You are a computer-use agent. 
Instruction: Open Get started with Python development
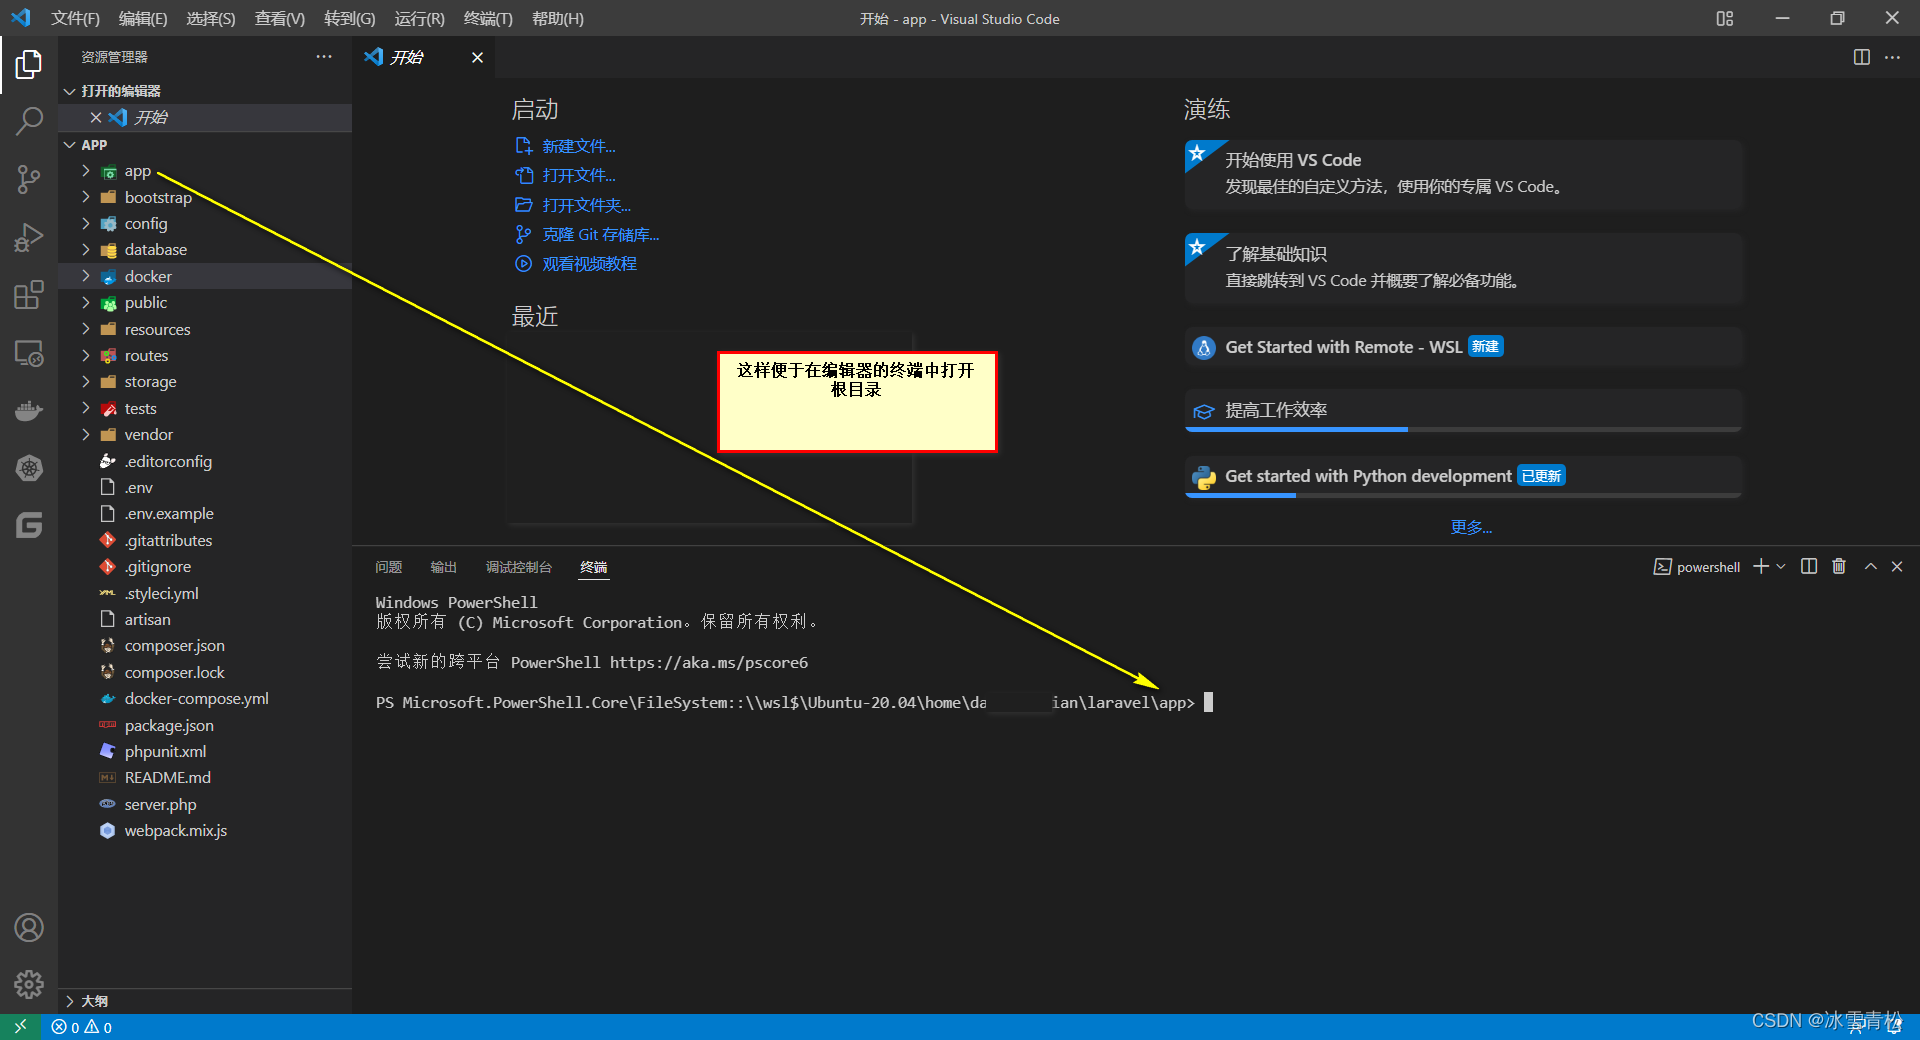(x=1464, y=476)
